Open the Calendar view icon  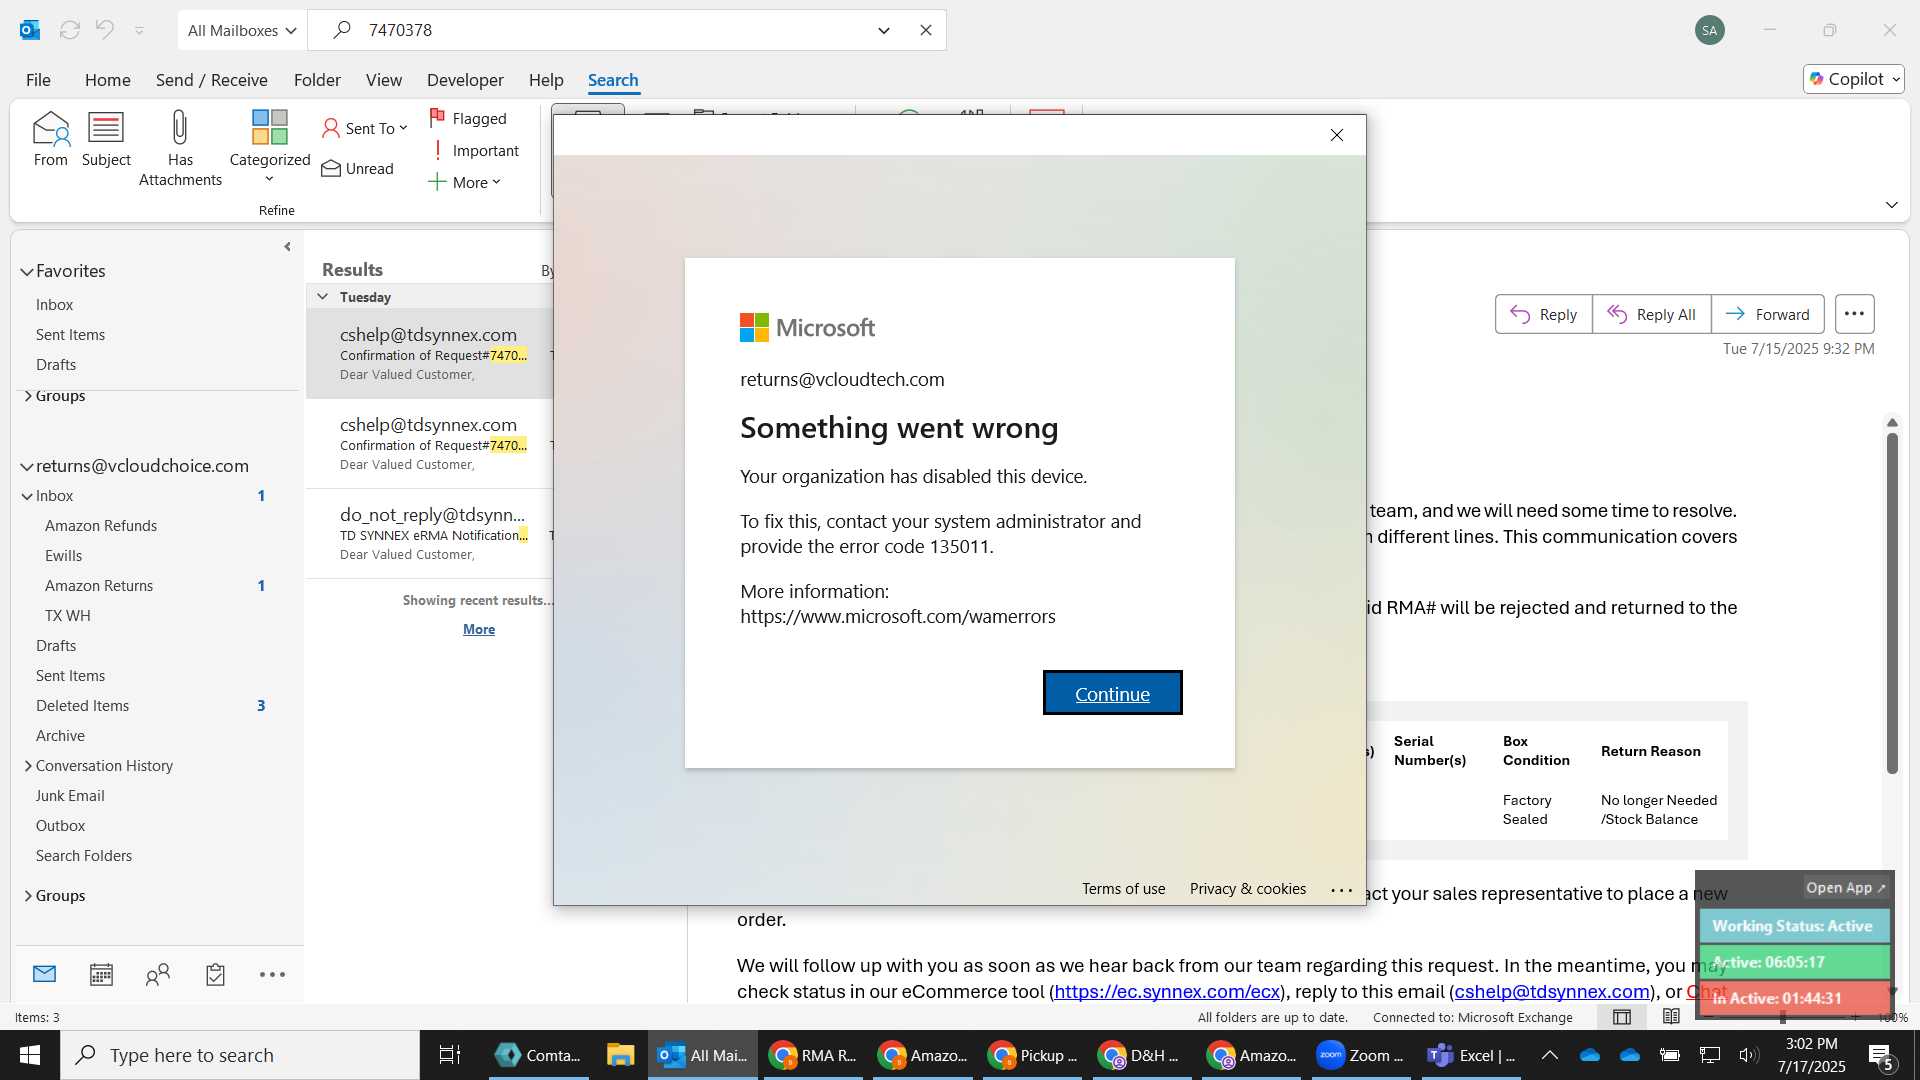(x=101, y=974)
